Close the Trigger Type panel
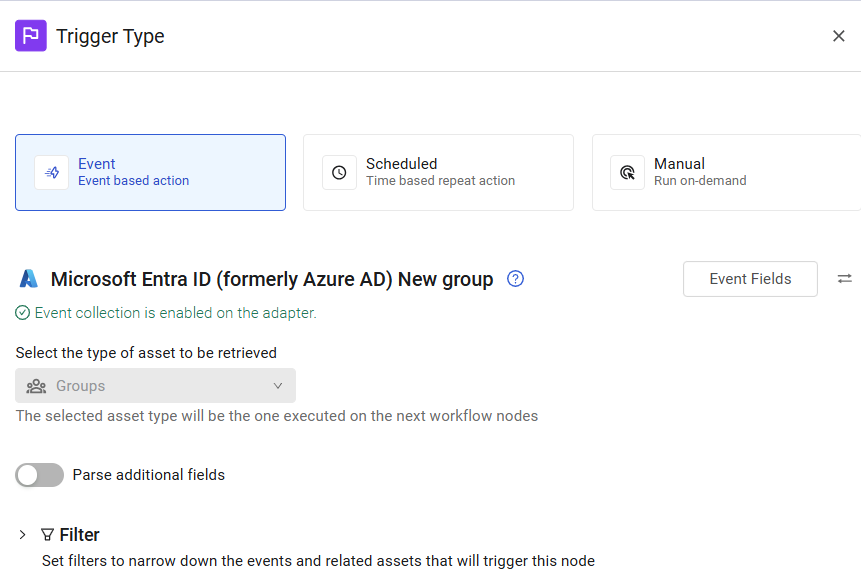 tap(838, 36)
